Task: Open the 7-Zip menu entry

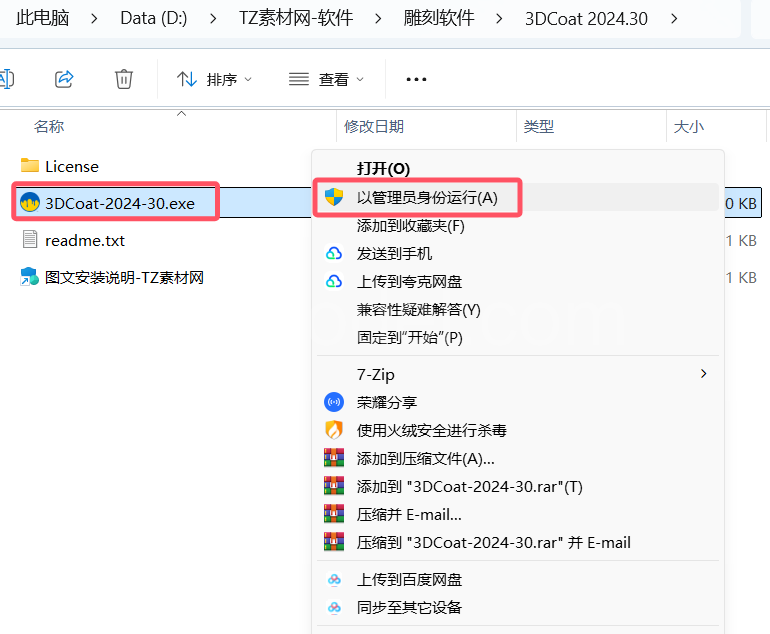Action: [518, 374]
